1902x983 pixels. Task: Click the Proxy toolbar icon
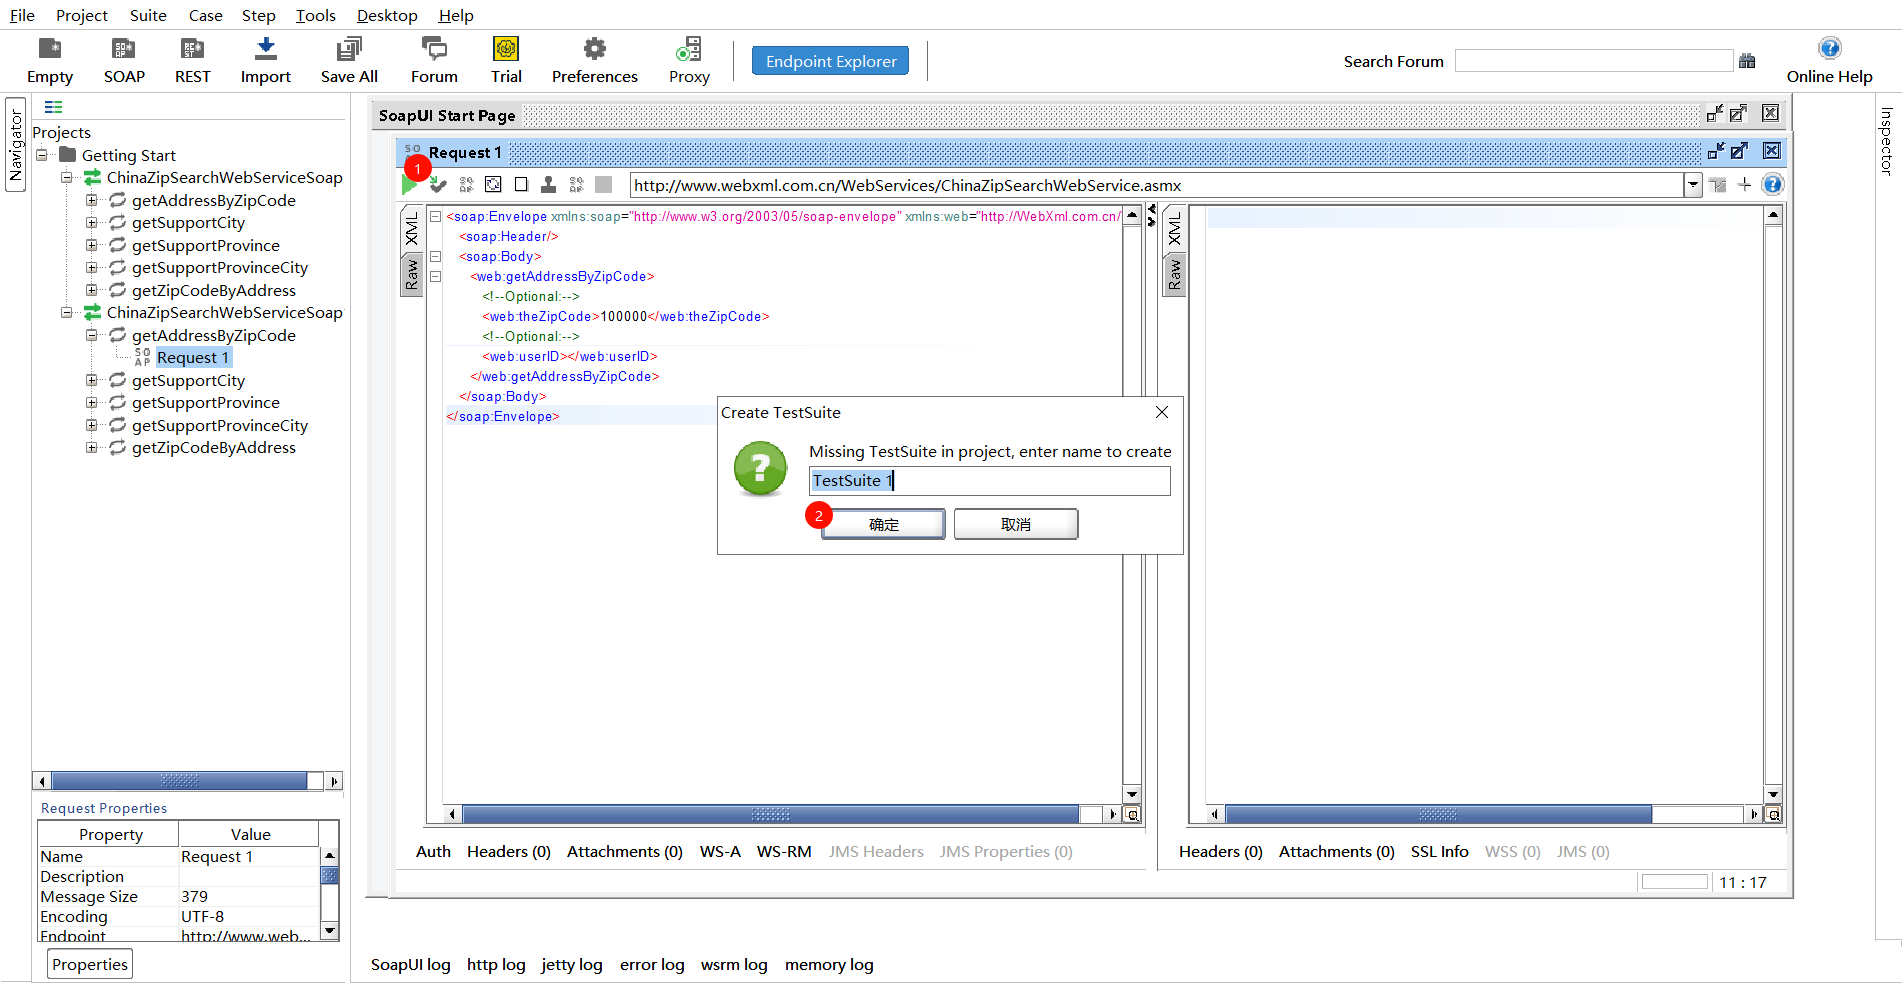[689, 60]
